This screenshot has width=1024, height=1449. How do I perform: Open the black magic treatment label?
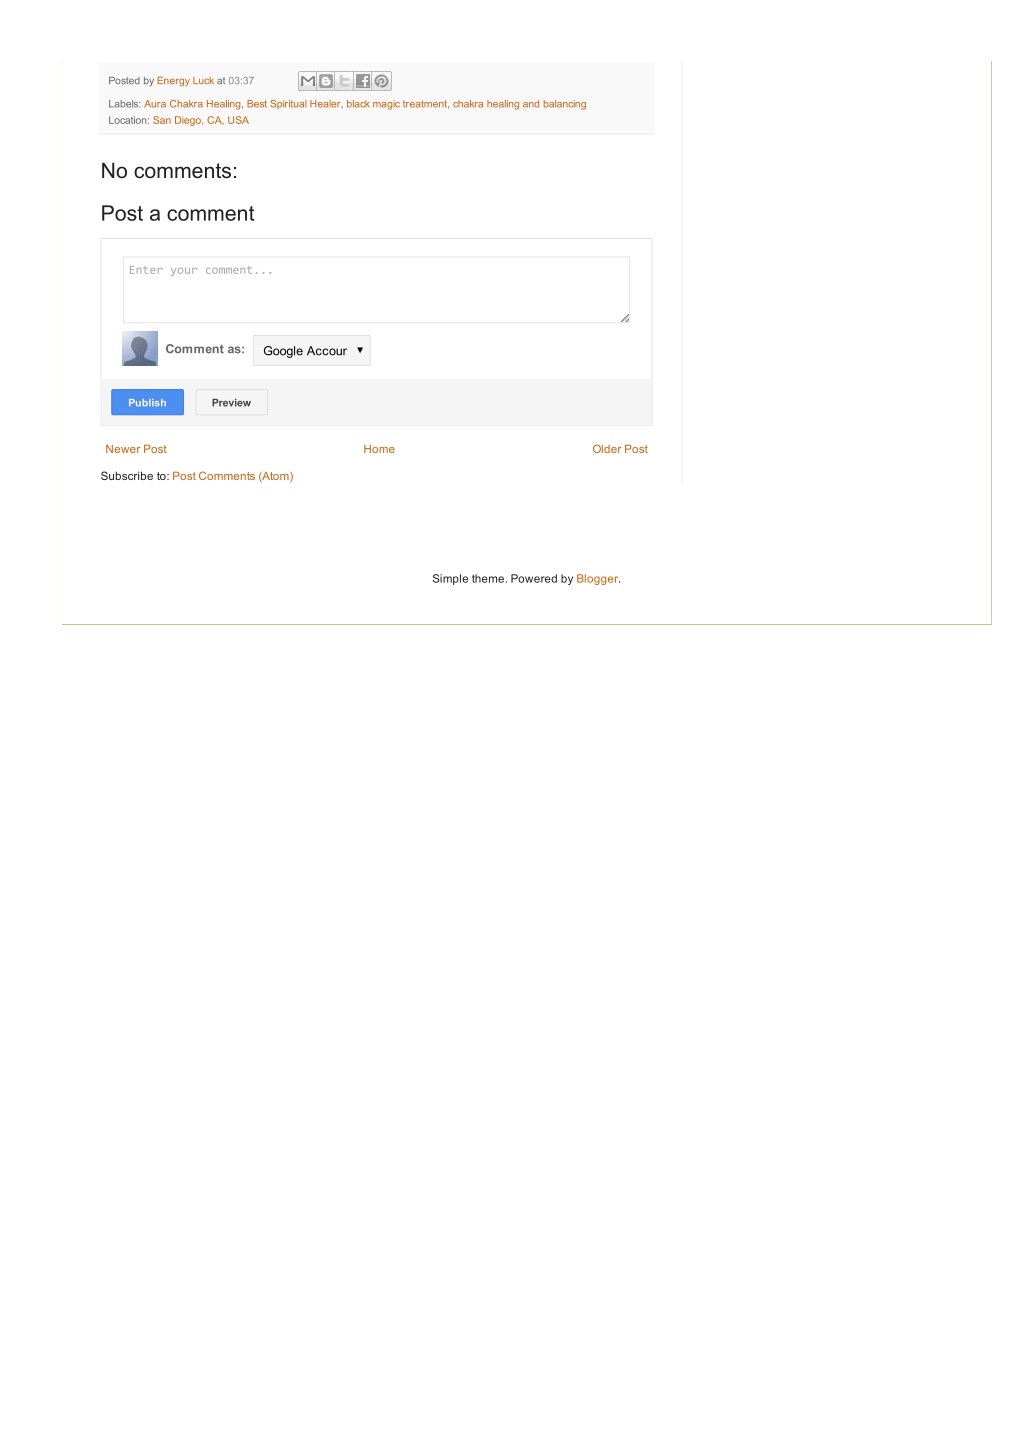(x=396, y=104)
